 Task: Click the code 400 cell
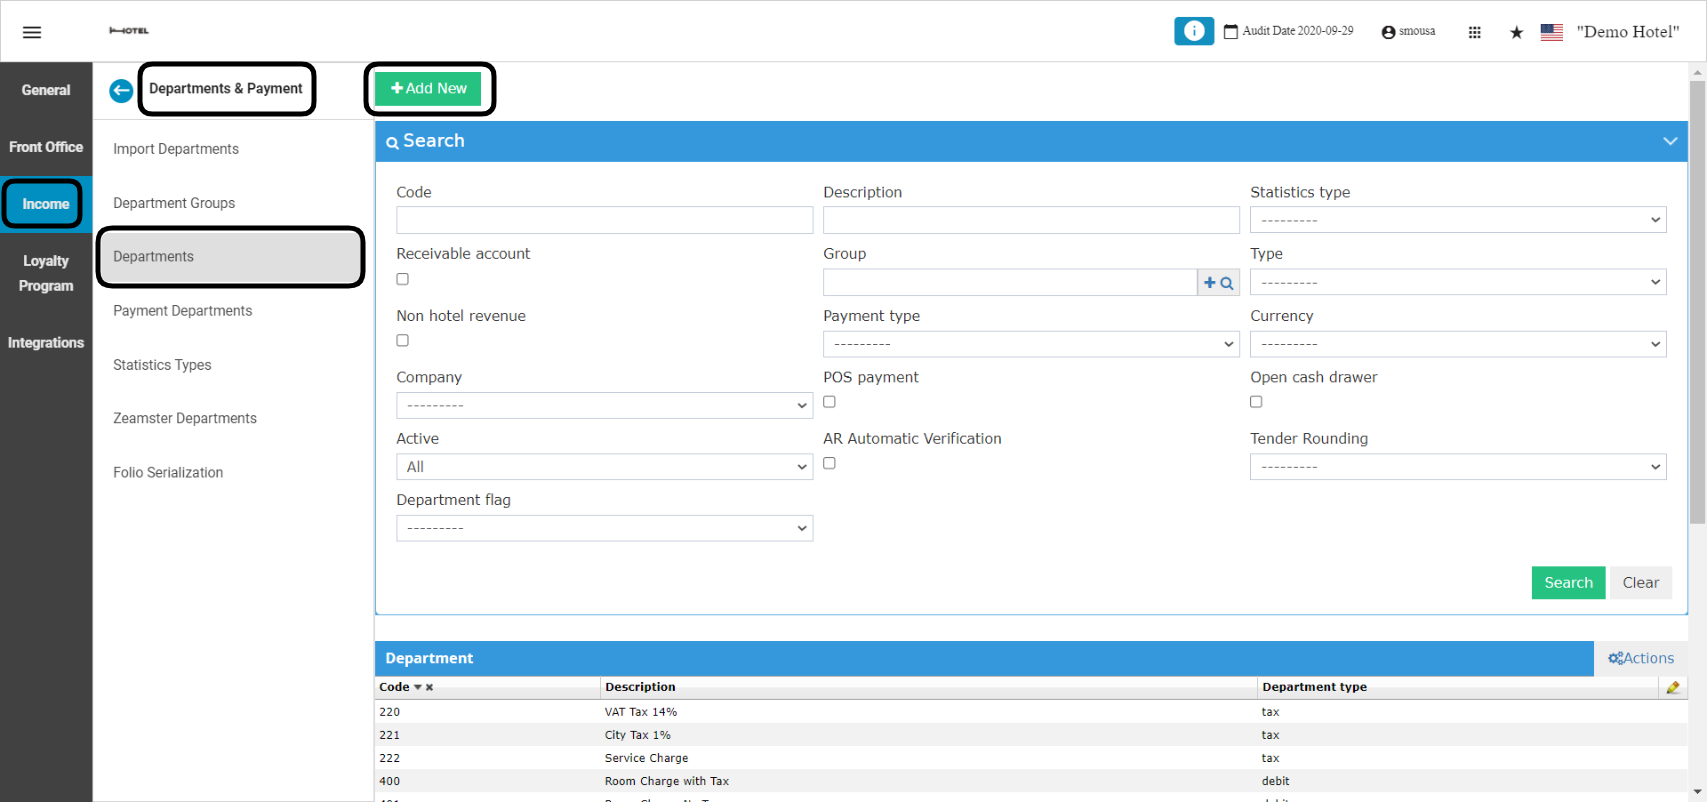[389, 781]
